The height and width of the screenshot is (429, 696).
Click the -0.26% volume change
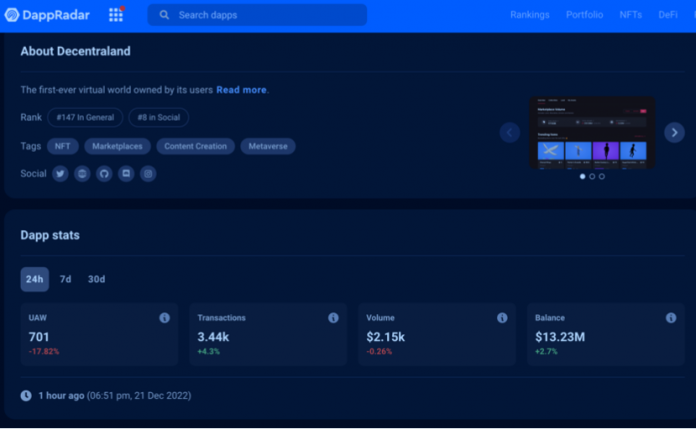point(379,351)
